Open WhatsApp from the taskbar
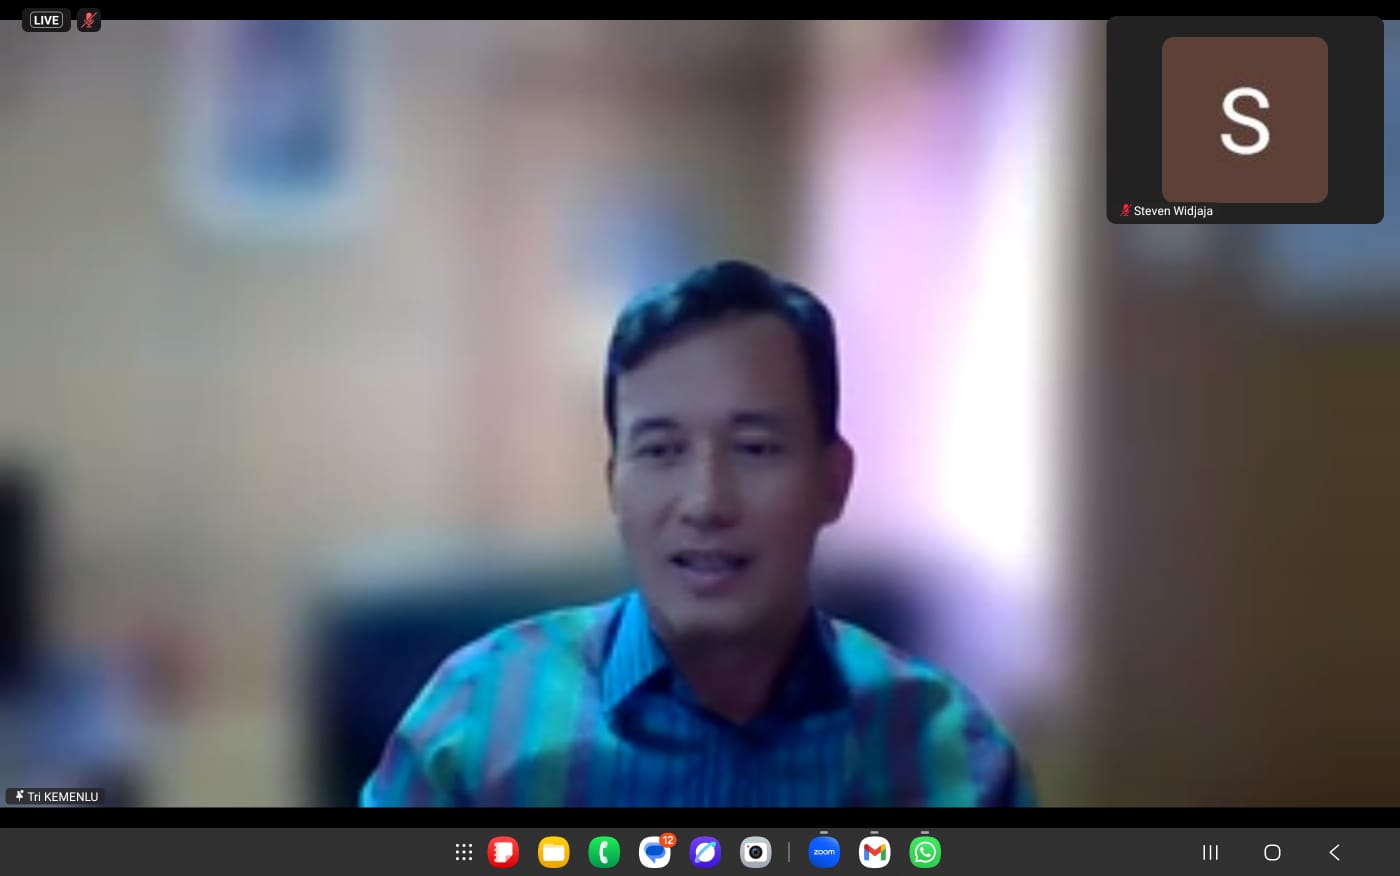The height and width of the screenshot is (876, 1400). tap(925, 852)
